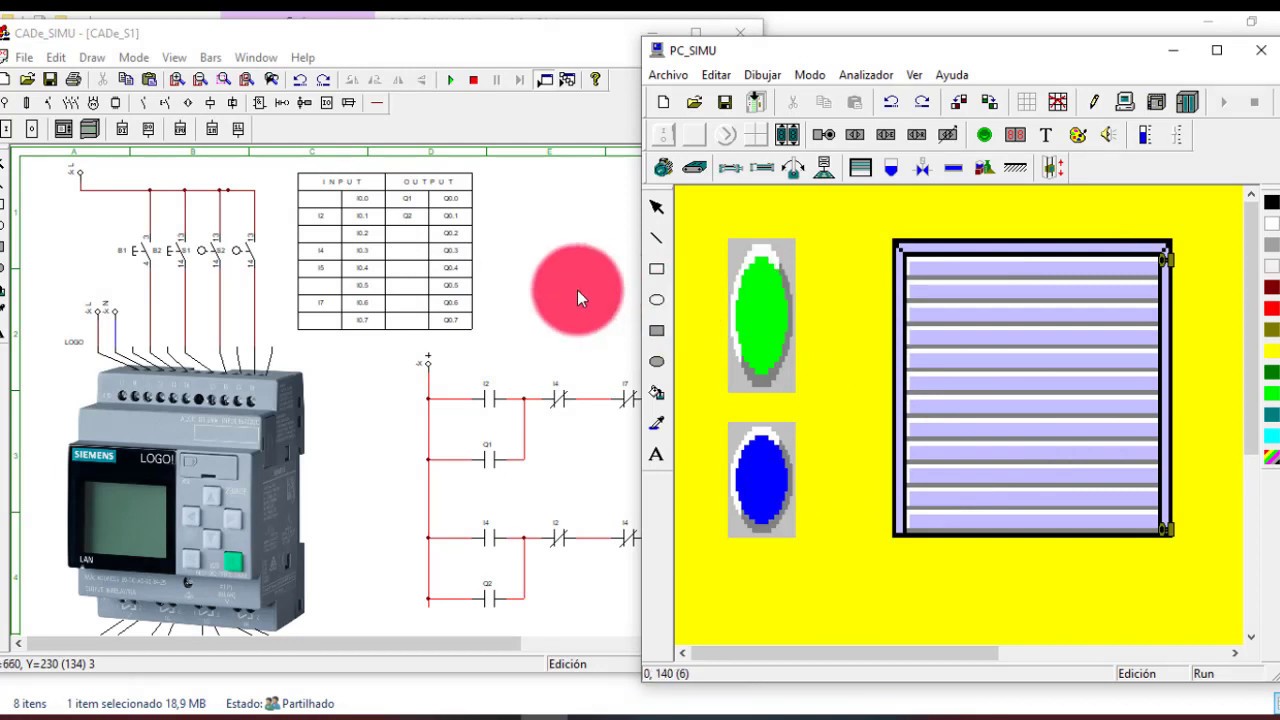Select the paint bucket fill tool
Screen dimensions: 1280x720
pos(656,393)
